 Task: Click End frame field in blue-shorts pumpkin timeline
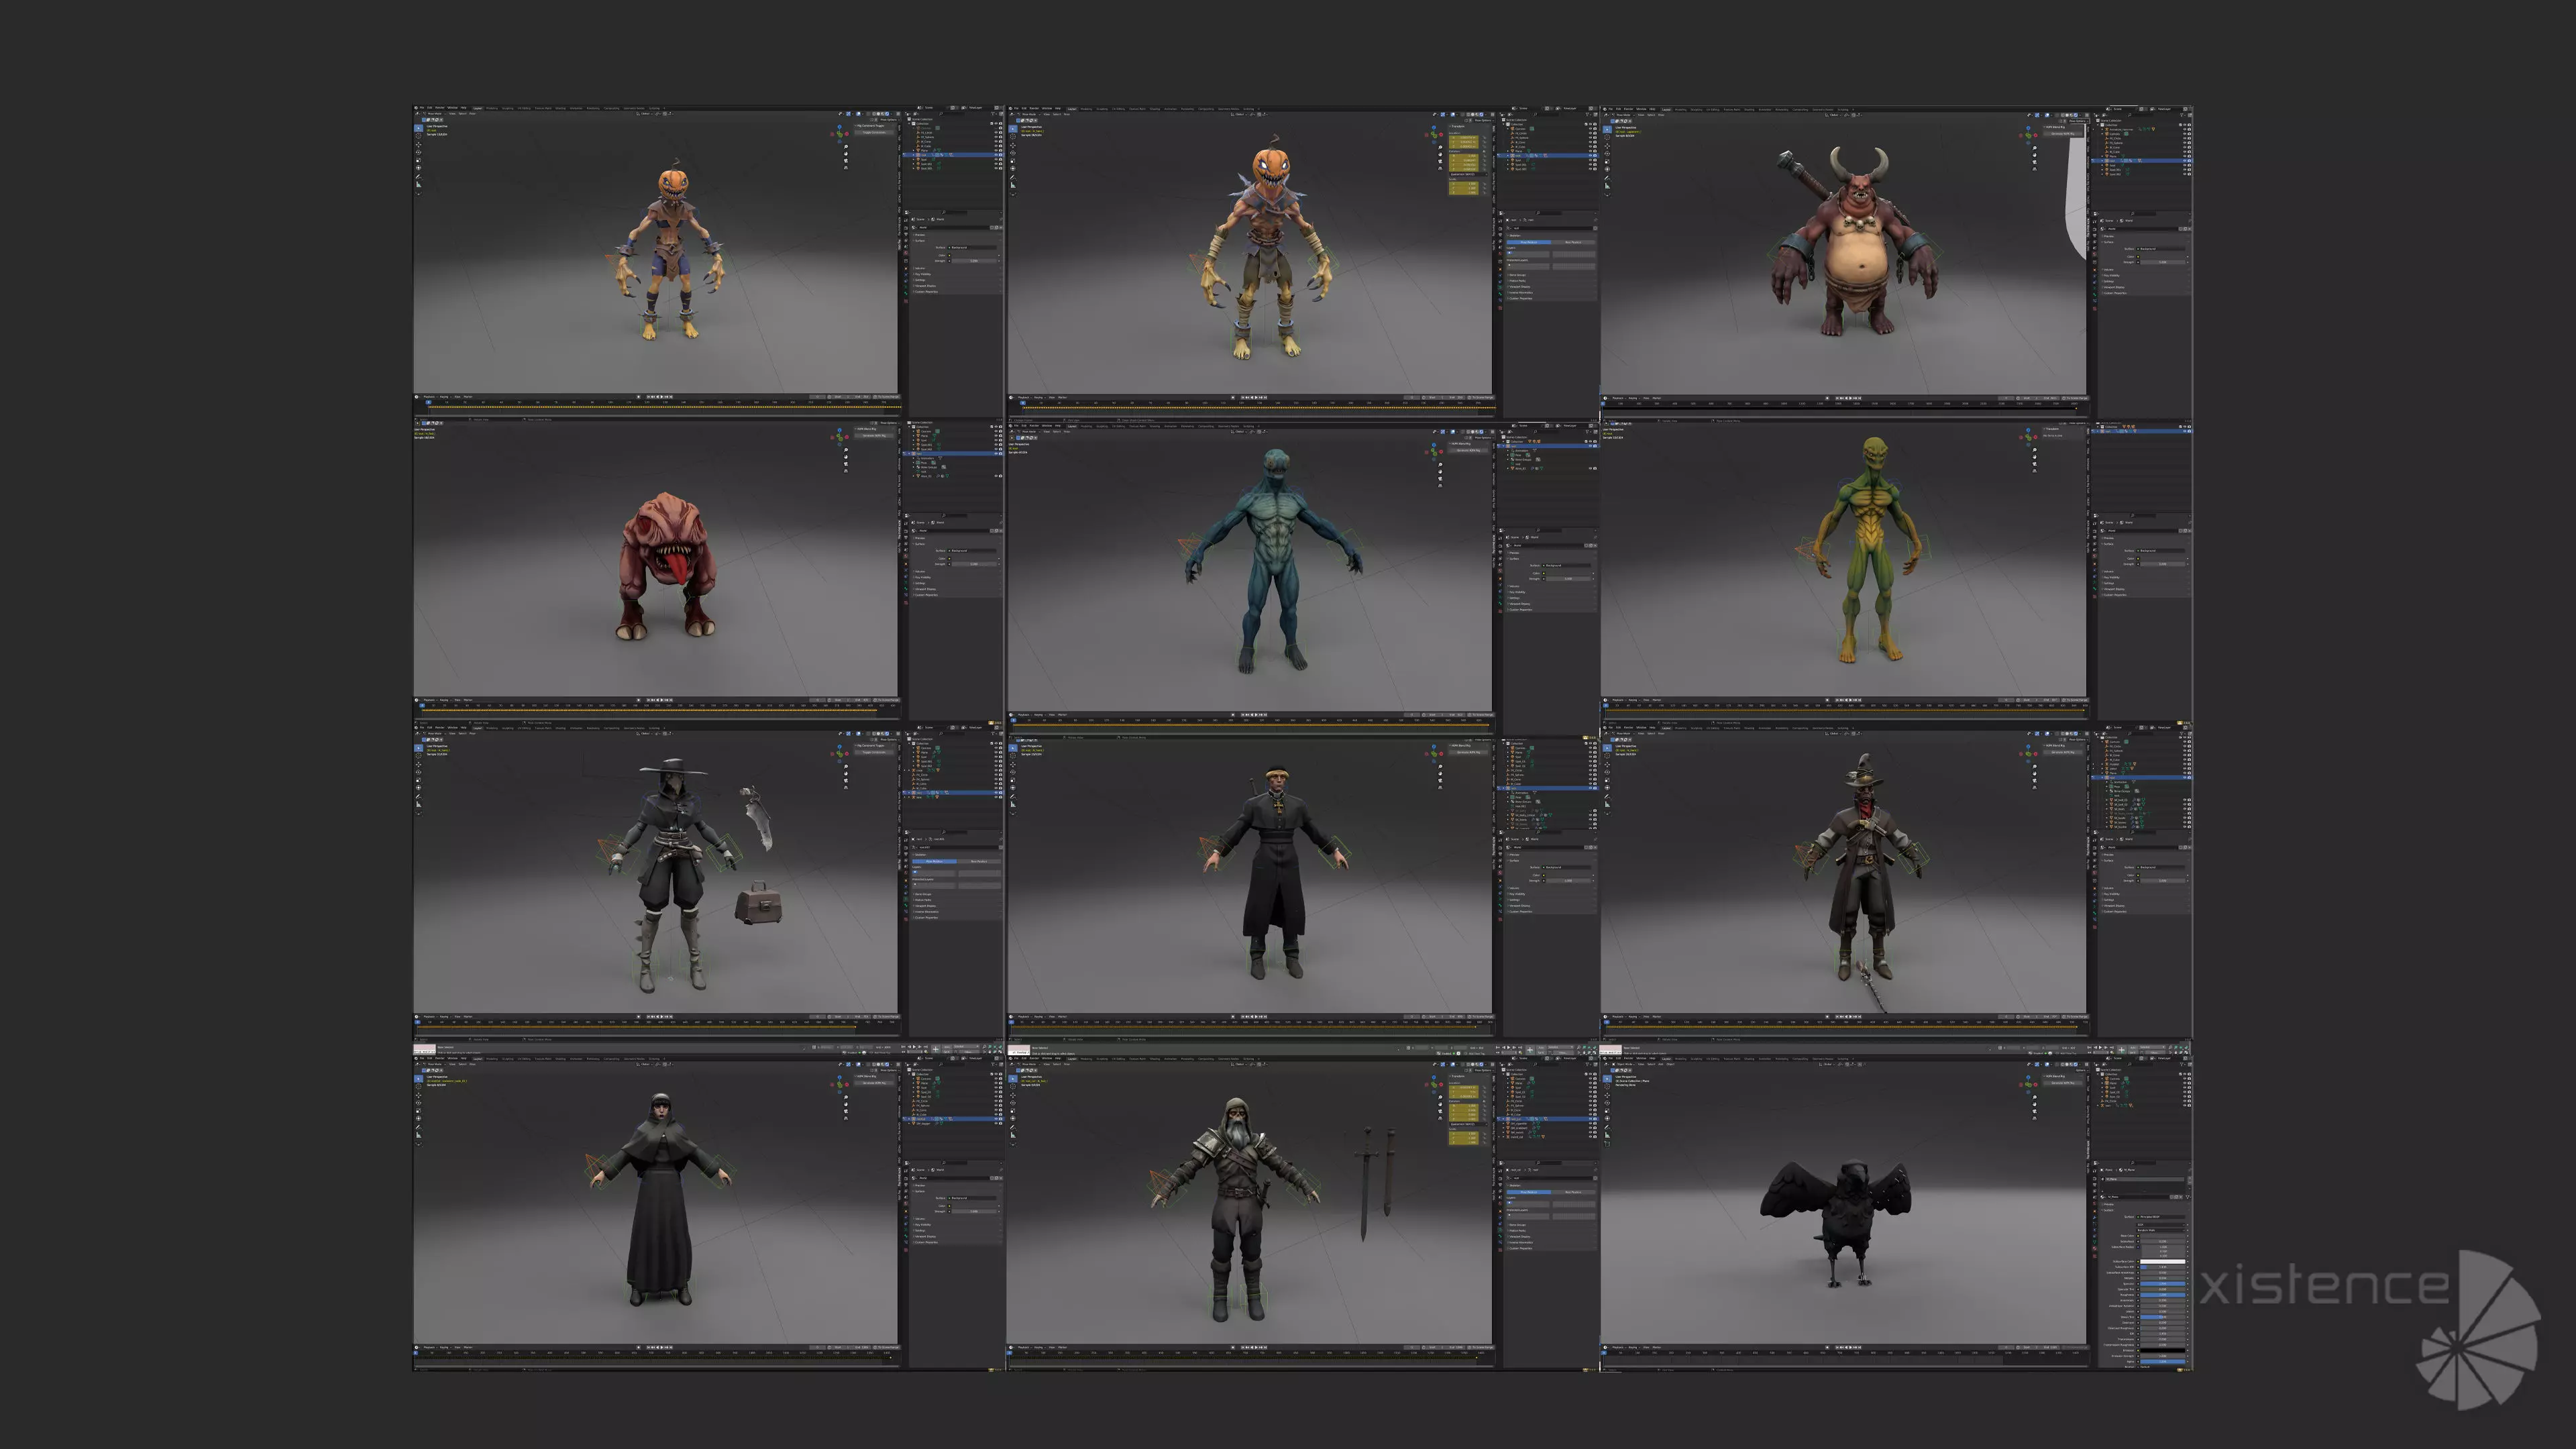click(863, 397)
